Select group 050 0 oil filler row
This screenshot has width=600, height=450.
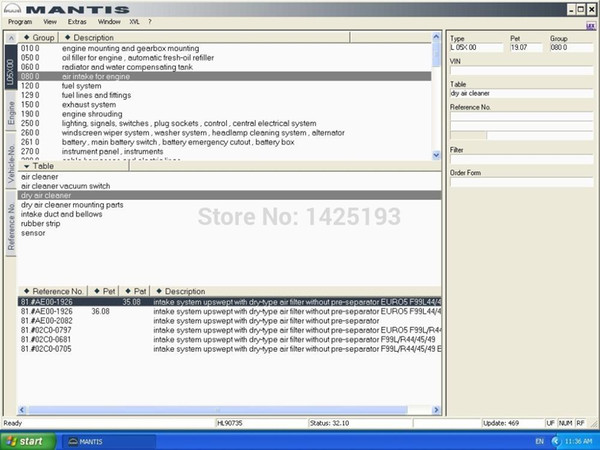(225, 58)
